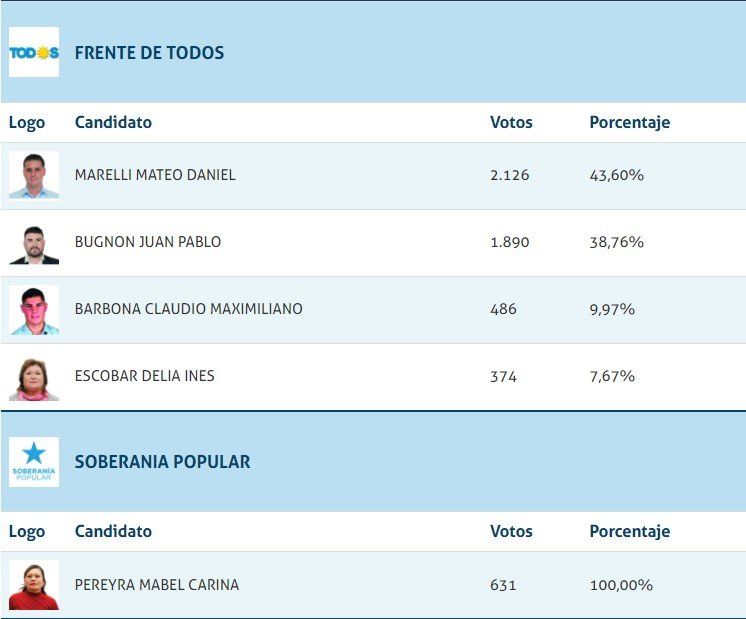
Task: Click Escobar Delia Ines's candidate photo
Action: click(34, 377)
